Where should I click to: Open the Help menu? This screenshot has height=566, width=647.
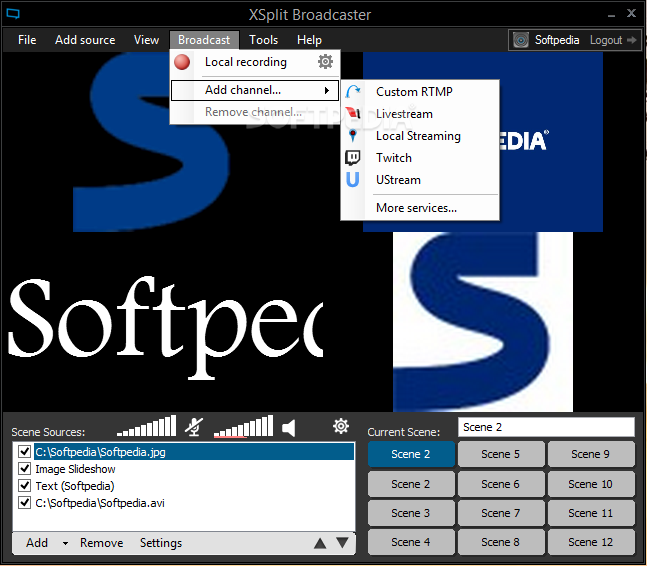click(x=309, y=40)
